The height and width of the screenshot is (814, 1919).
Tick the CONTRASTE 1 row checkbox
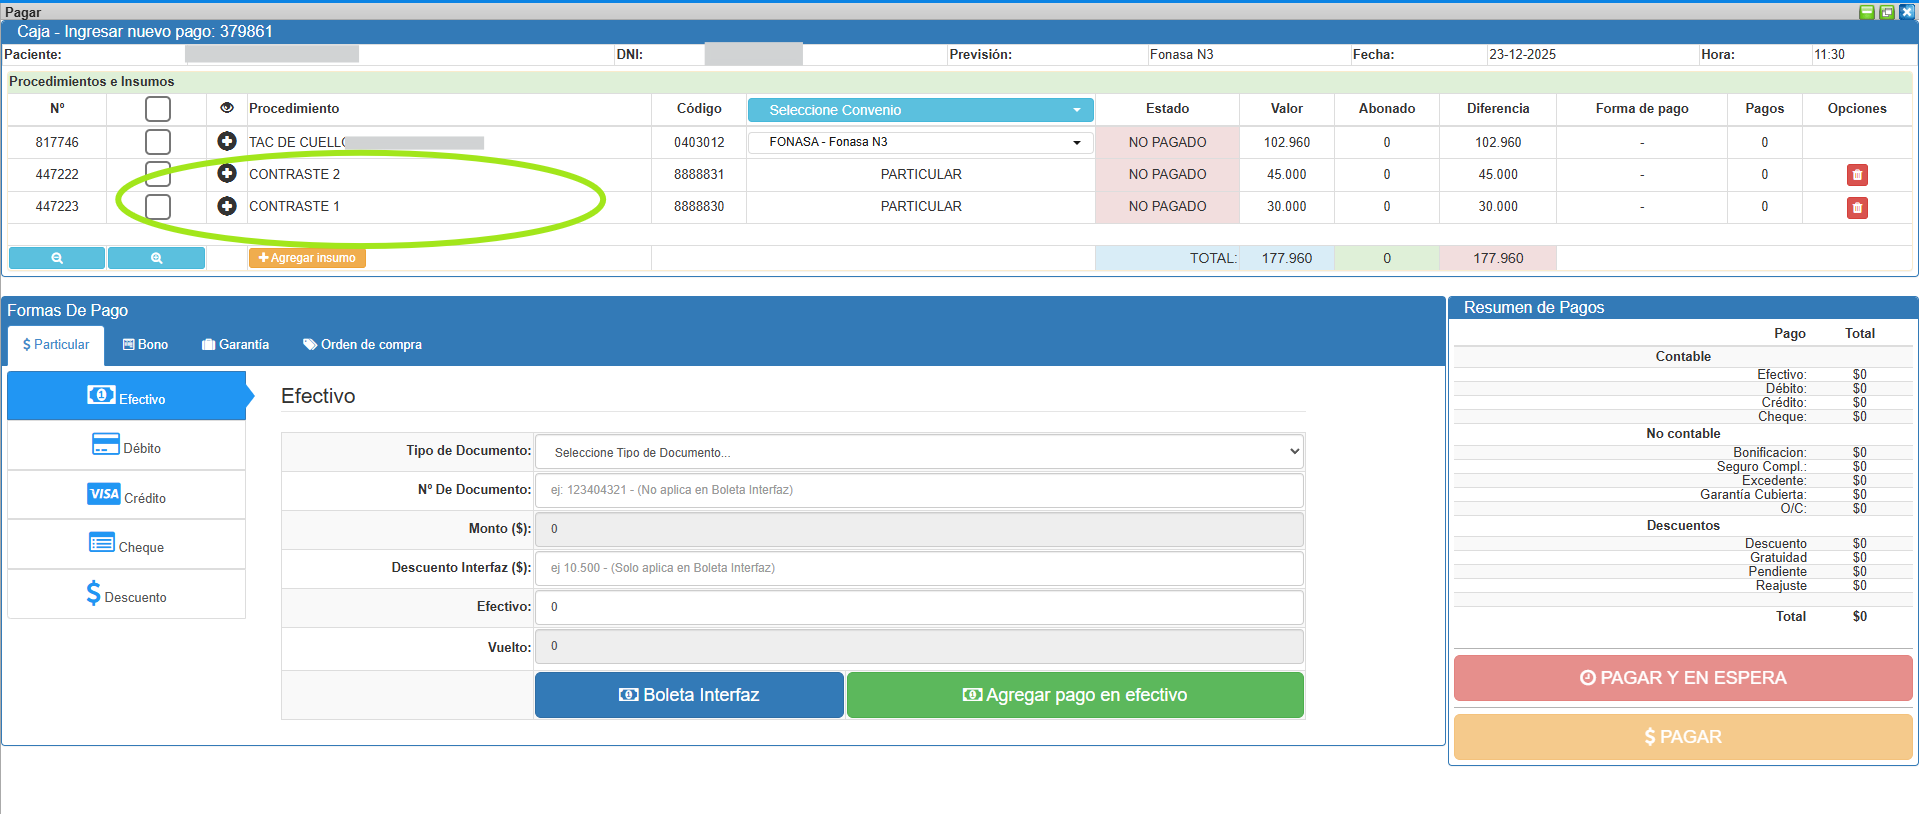[x=158, y=207]
